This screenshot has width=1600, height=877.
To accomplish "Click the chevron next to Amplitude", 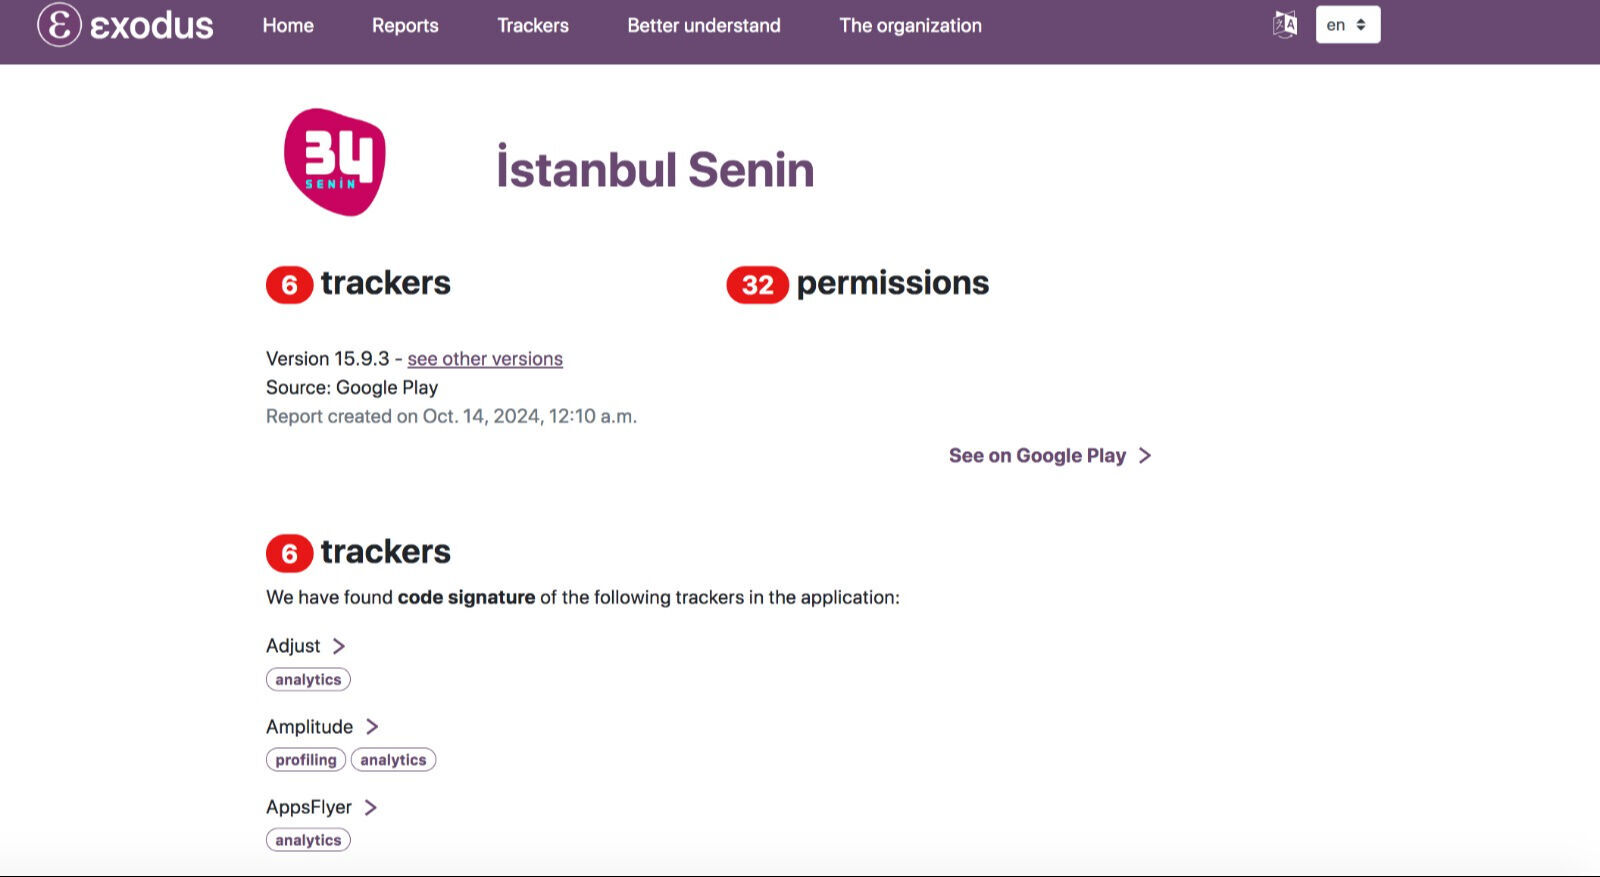I will coord(372,727).
